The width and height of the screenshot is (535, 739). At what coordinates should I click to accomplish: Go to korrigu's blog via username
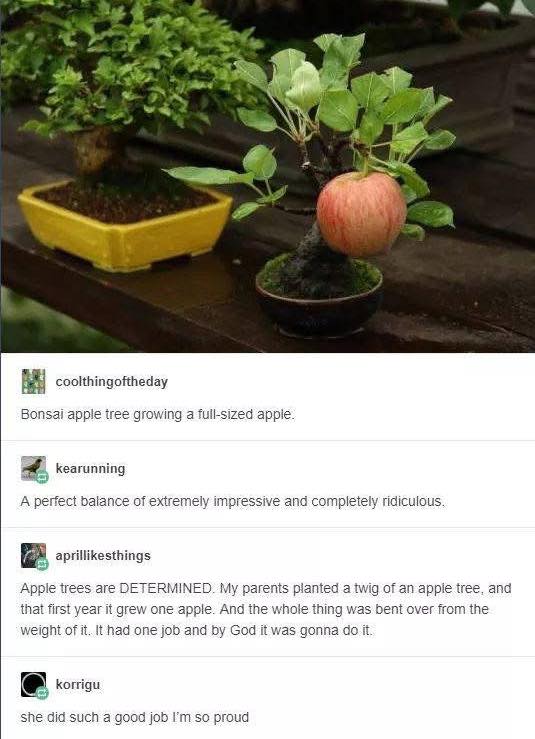78,684
